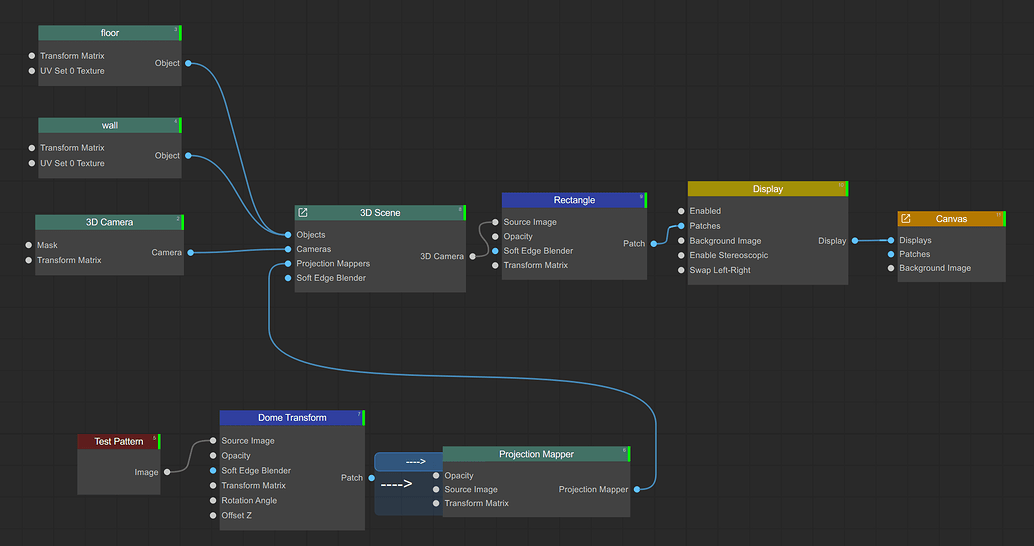This screenshot has height=546, width=1034.
Task: Click the Rotation Angle input port
Action: 213,500
